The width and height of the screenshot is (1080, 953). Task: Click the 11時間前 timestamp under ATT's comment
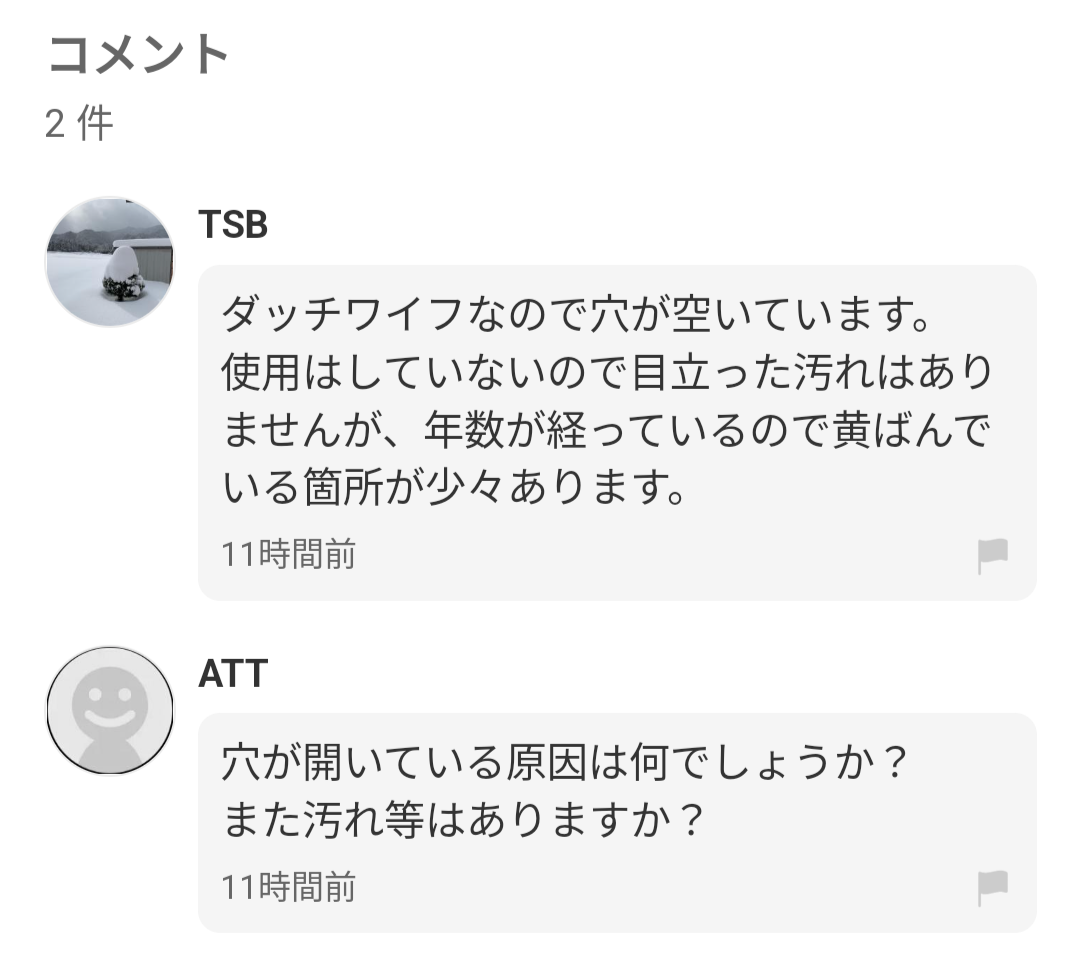click(289, 887)
